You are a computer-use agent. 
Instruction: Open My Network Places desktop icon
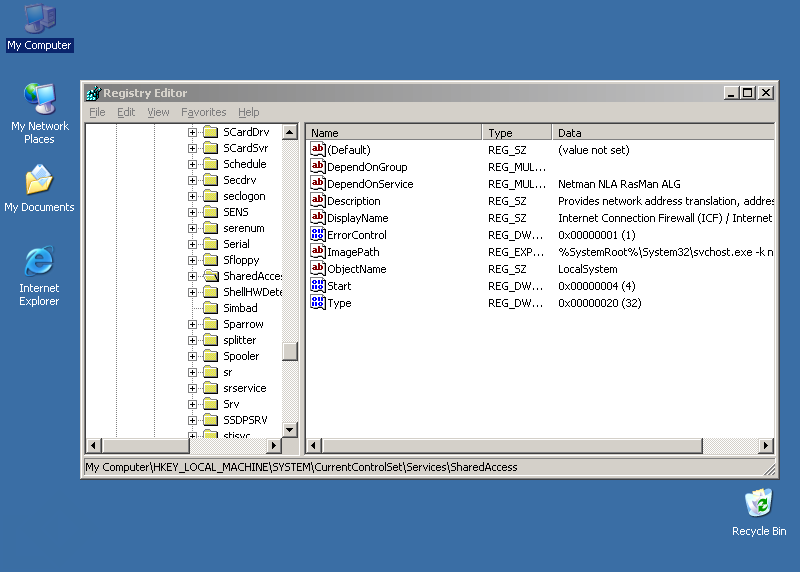40,113
